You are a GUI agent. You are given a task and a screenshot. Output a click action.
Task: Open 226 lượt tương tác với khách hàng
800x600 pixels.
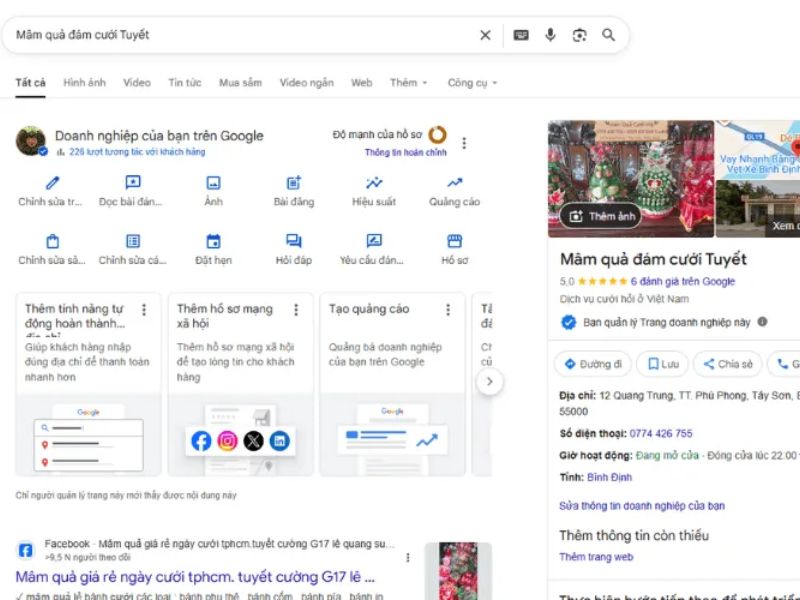(x=137, y=152)
